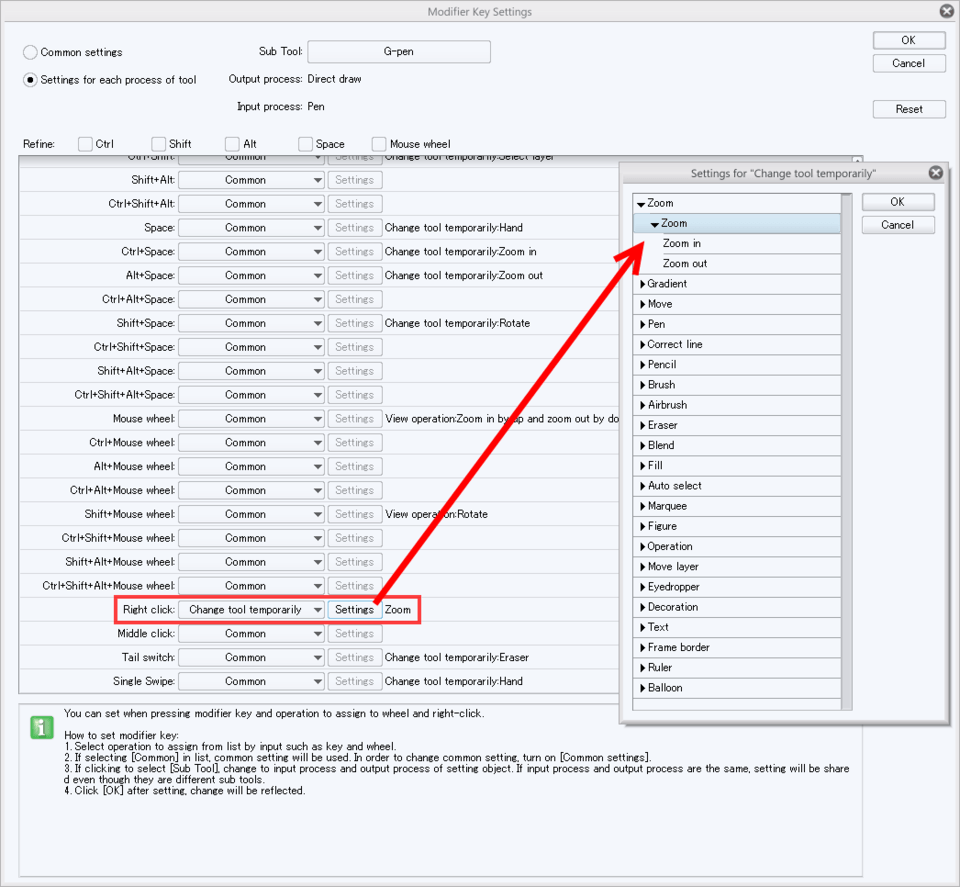Click the G-pen Sub Tool button
960x887 pixels.
(x=398, y=52)
